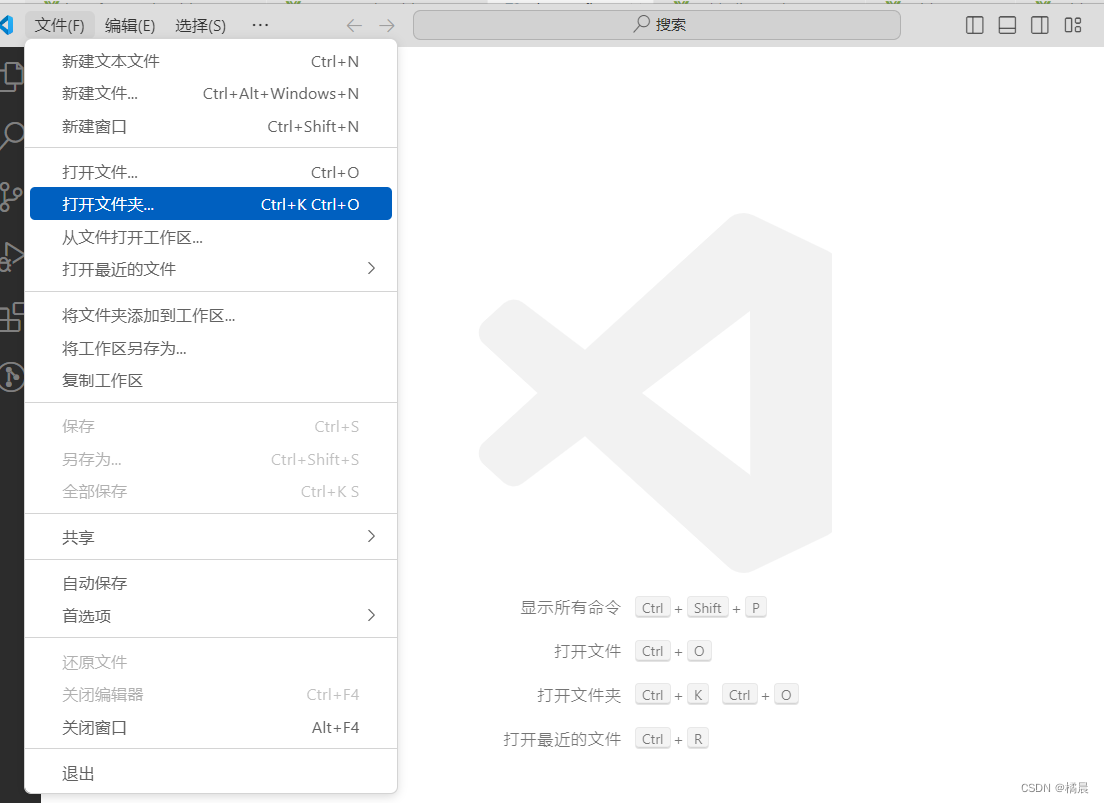Open the Explorer view in activity bar
The image size is (1104, 803).
click(x=12, y=76)
